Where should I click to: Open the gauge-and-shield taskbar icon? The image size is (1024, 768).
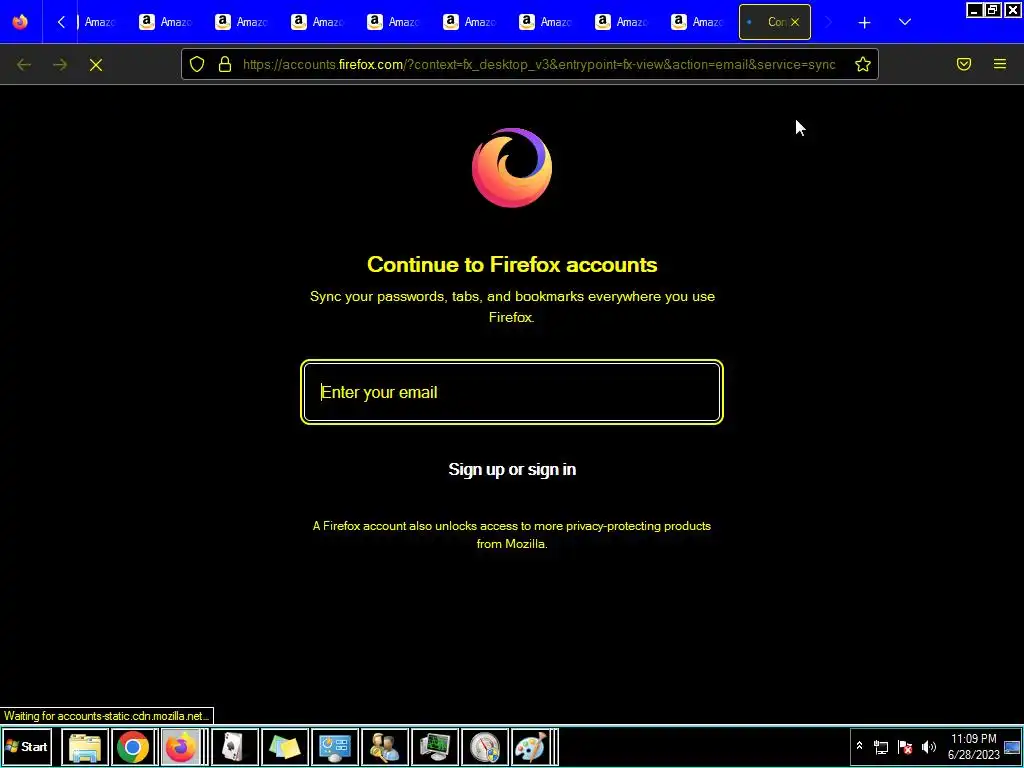[485, 747]
